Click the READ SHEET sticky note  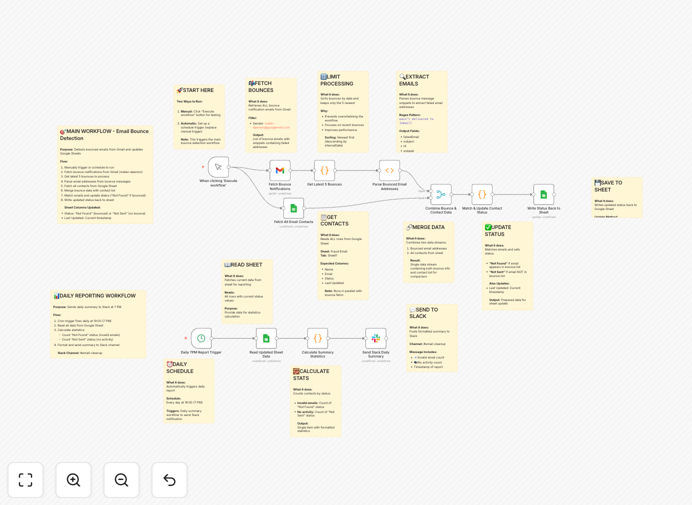[x=247, y=291]
